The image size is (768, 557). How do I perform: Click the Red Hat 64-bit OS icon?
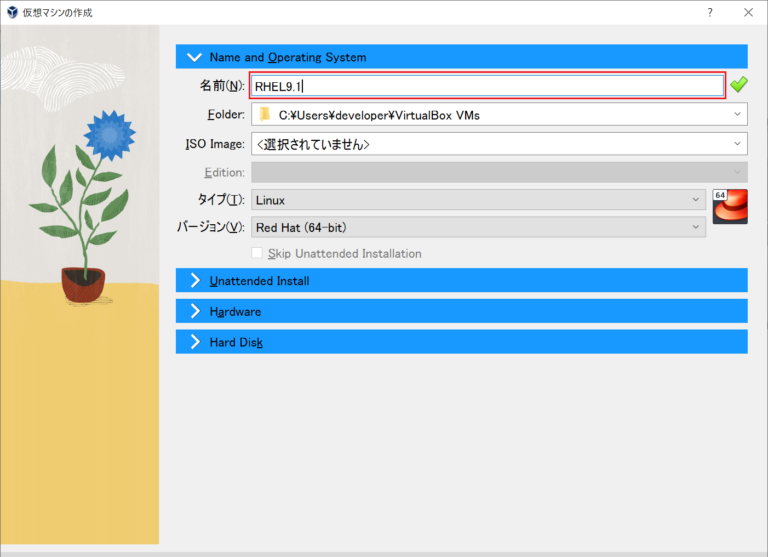[x=730, y=206]
